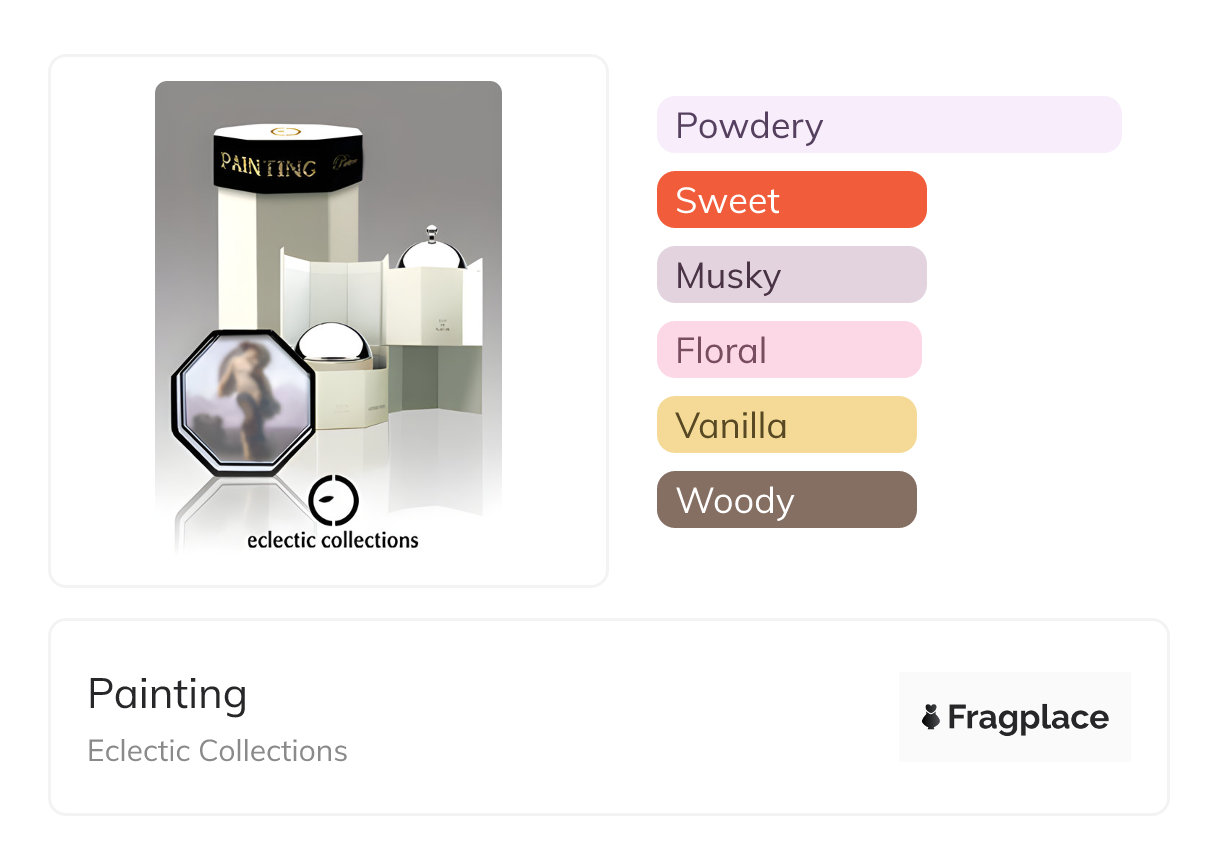Image resolution: width=1218 pixels, height=864 pixels.
Task: Open the Eclectic Collections brand link
Action: point(217,751)
